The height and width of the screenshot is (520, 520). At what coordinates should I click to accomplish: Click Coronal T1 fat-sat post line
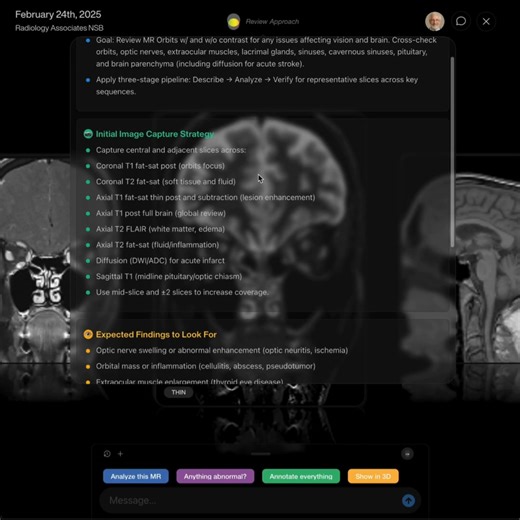[x=160, y=166]
